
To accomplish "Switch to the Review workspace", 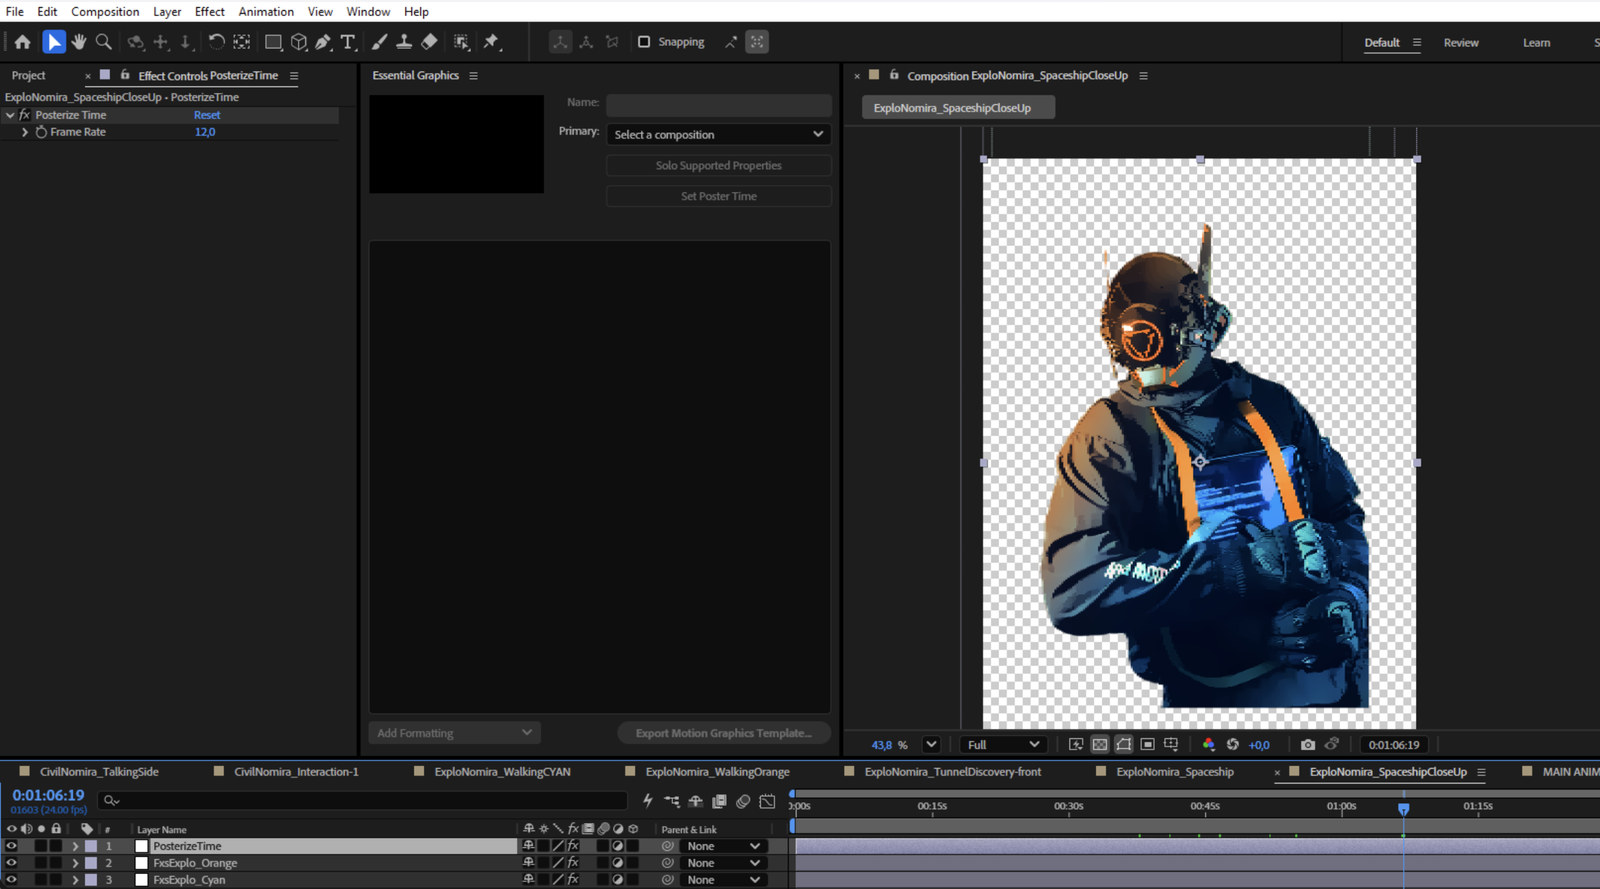I will (x=1461, y=42).
